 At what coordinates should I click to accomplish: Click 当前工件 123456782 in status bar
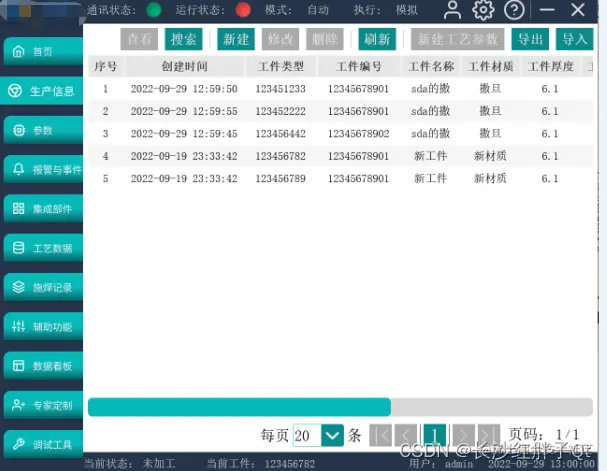tap(290, 464)
